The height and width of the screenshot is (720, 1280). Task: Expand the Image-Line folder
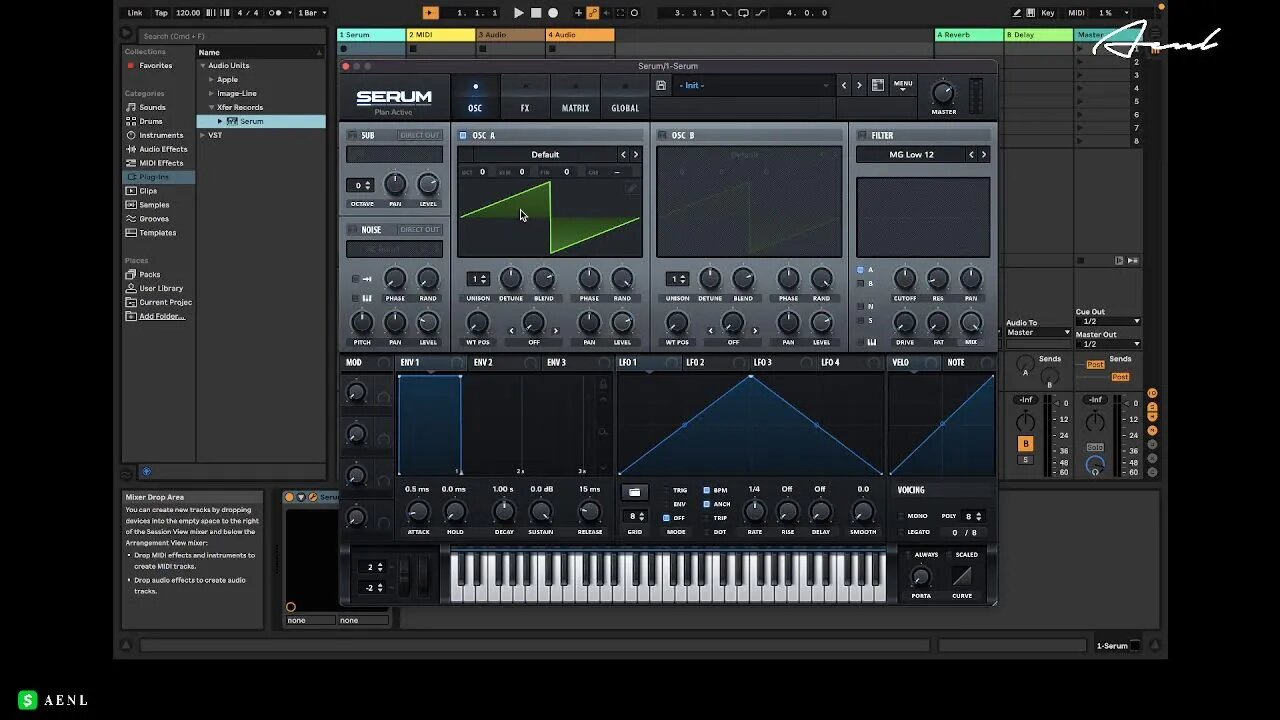(211, 93)
